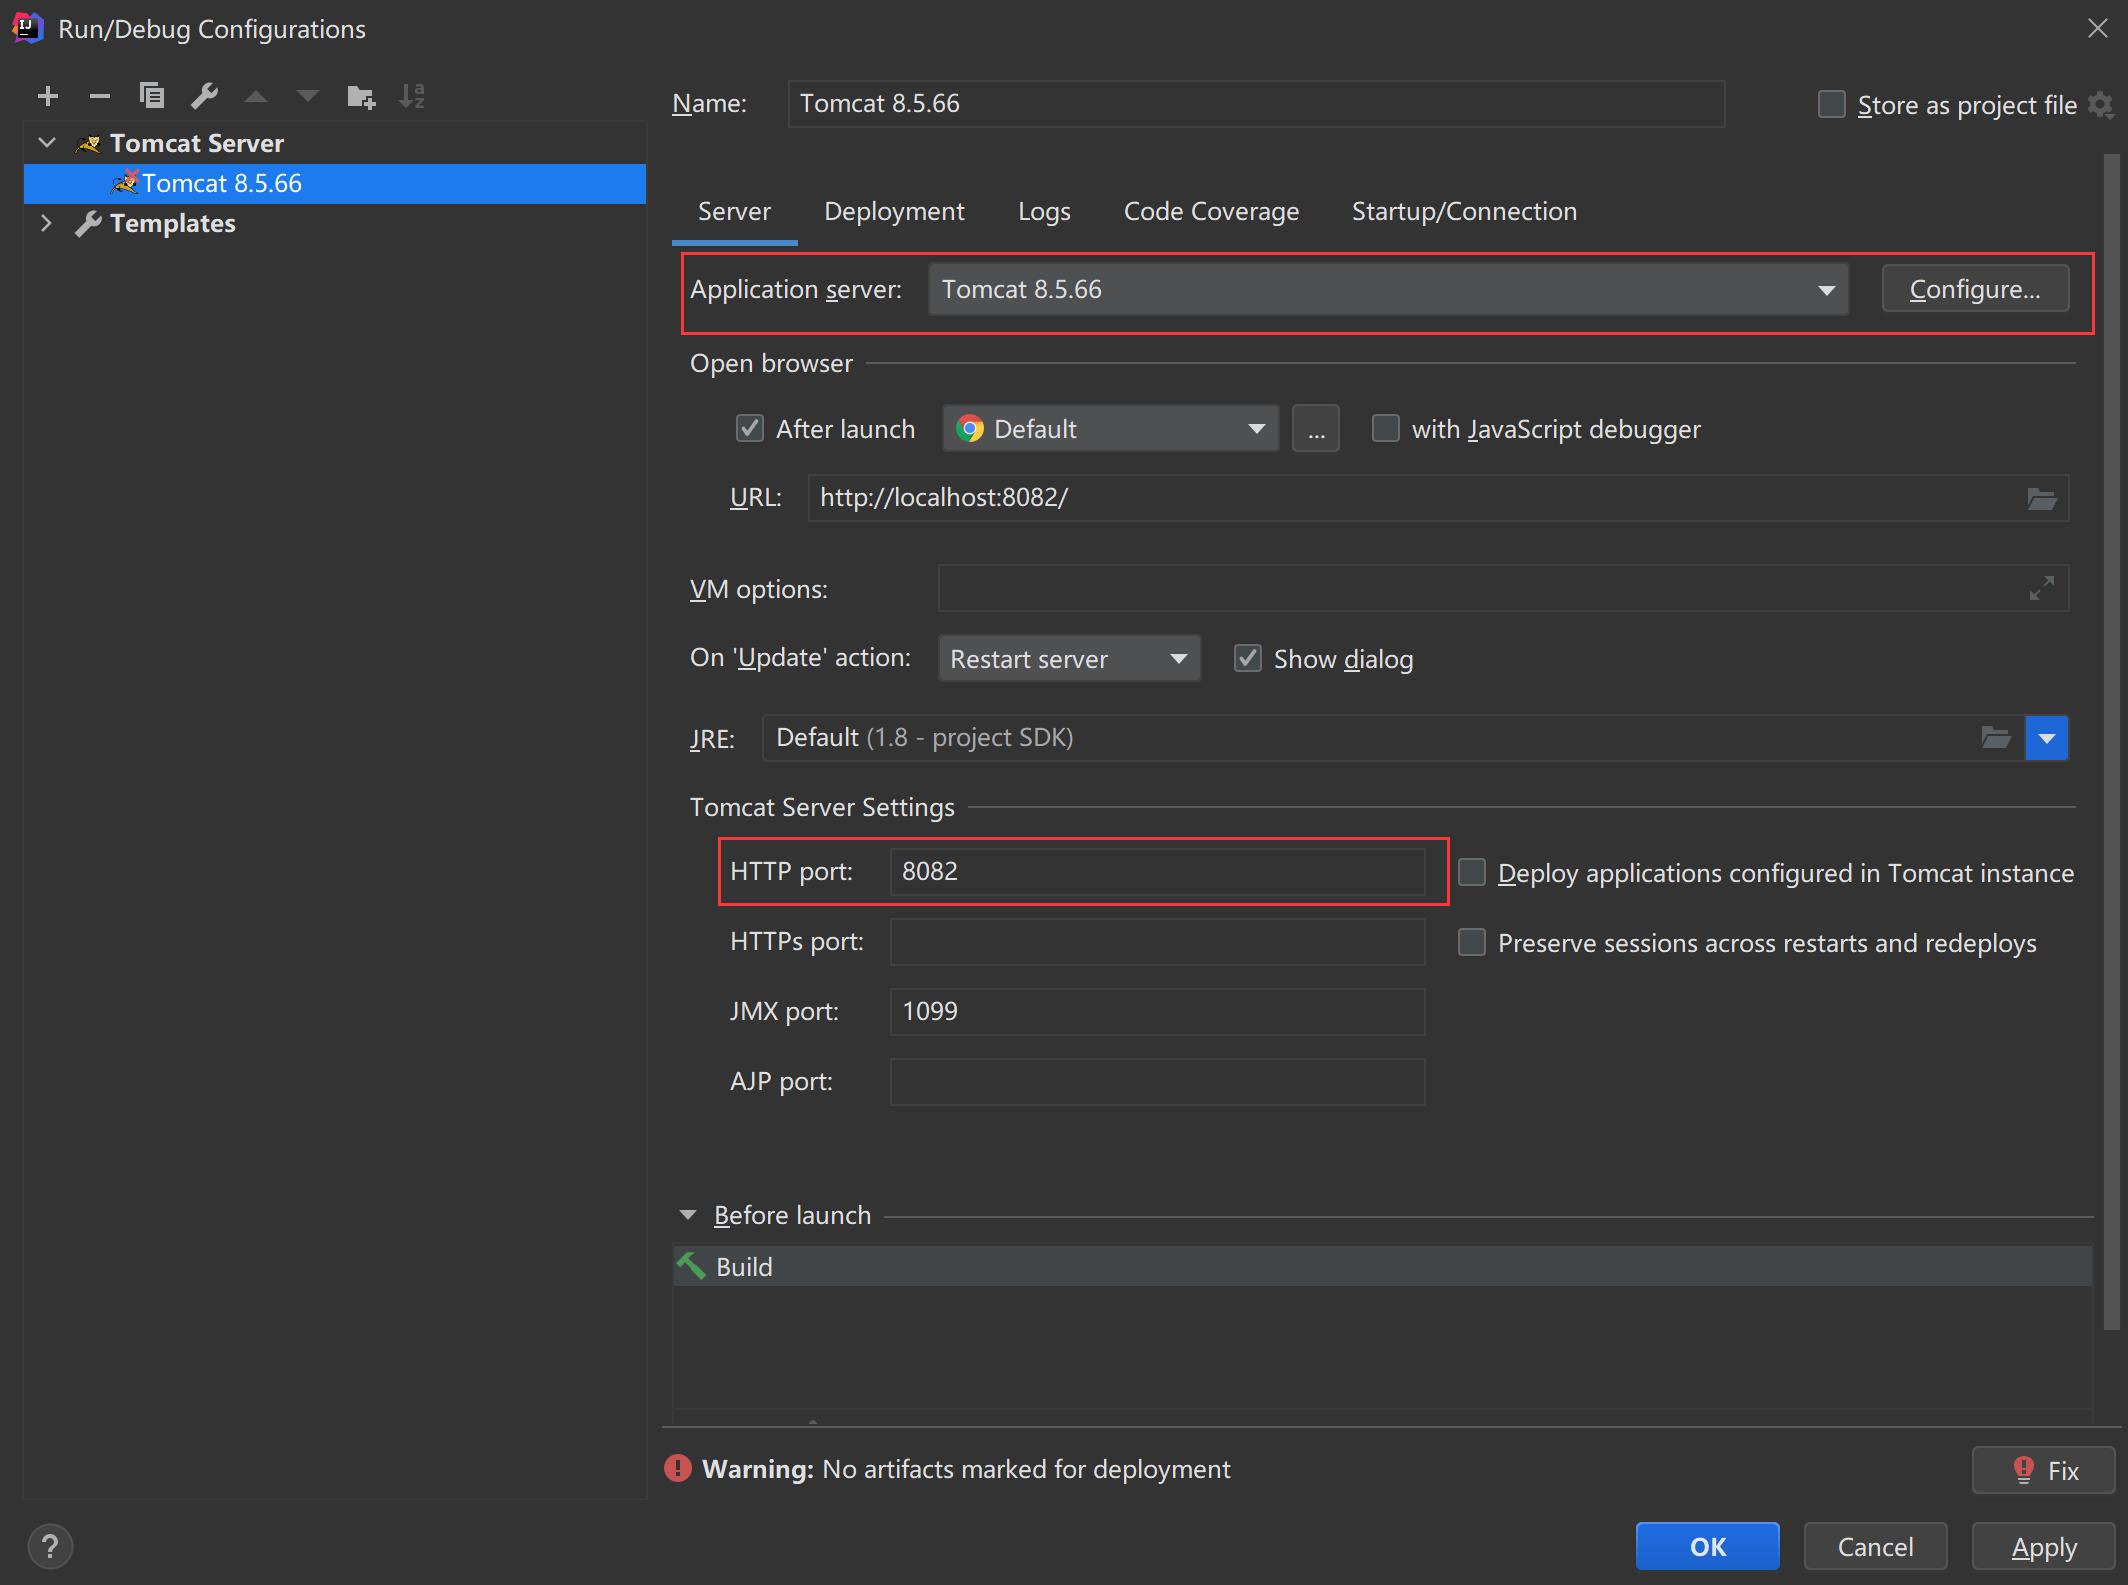Toggle After launch browser checkbox
Viewport: 2128px width, 1585px height.
(748, 428)
